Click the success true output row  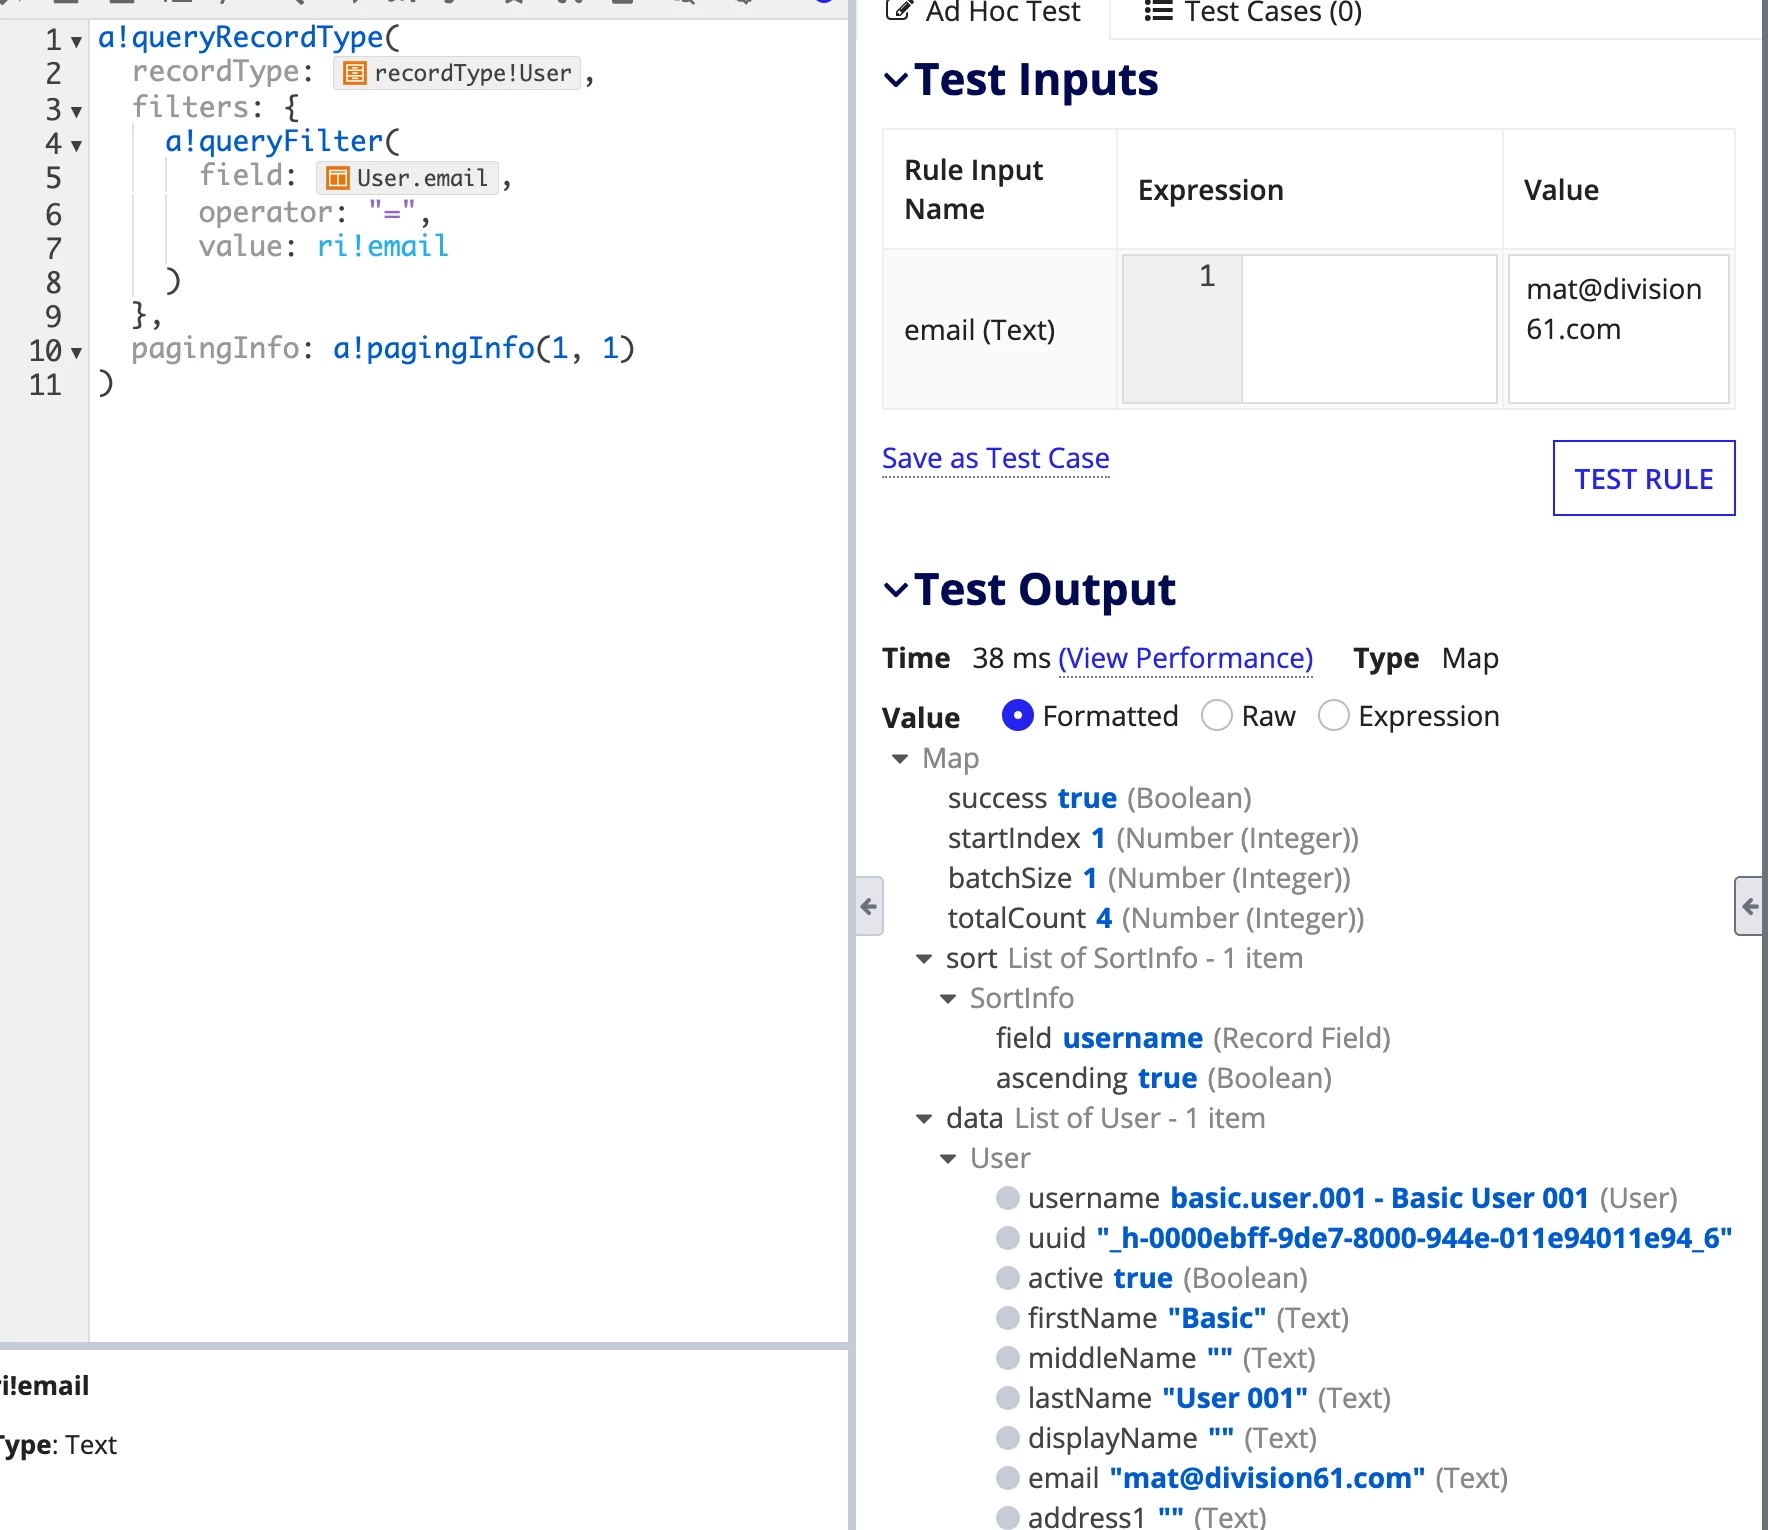[1100, 798]
